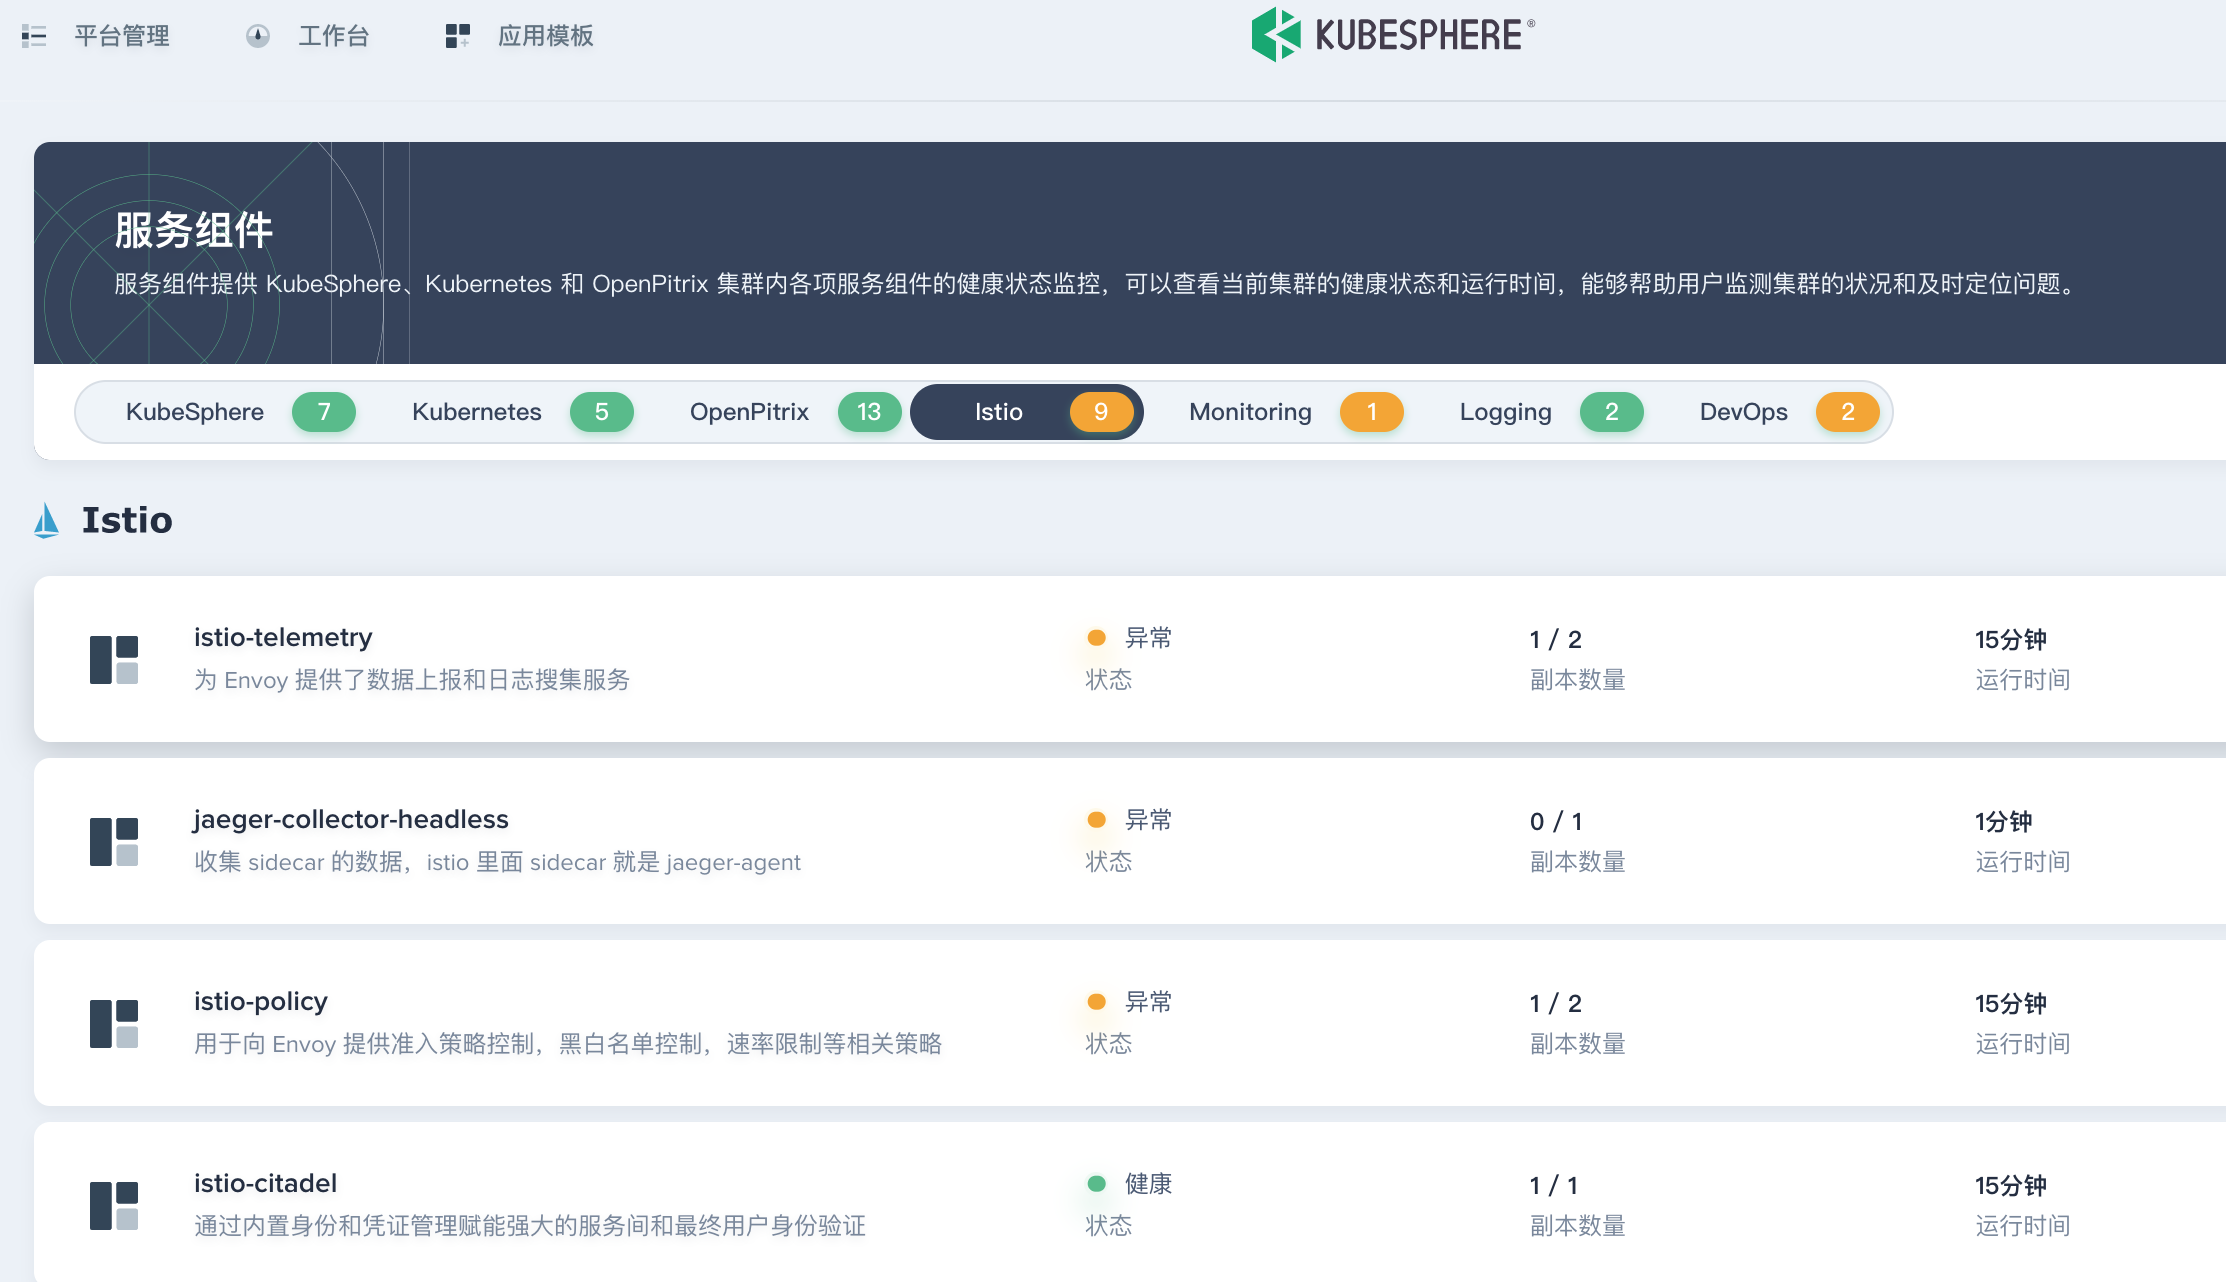The width and height of the screenshot is (2226, 1282).
Task: Click the Istio count badge 9
Action: pyautogui.click(x=1101, y=412)
